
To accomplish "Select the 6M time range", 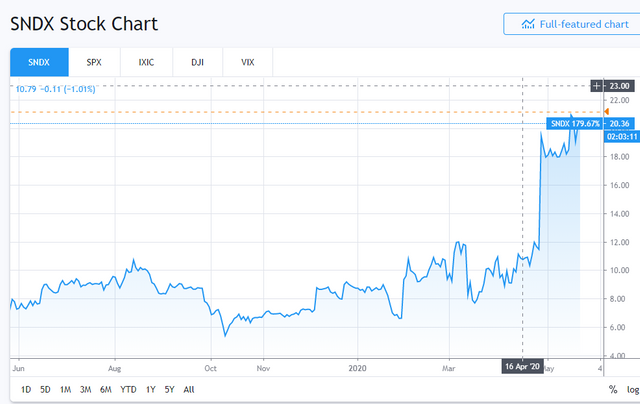I will 107,389.
